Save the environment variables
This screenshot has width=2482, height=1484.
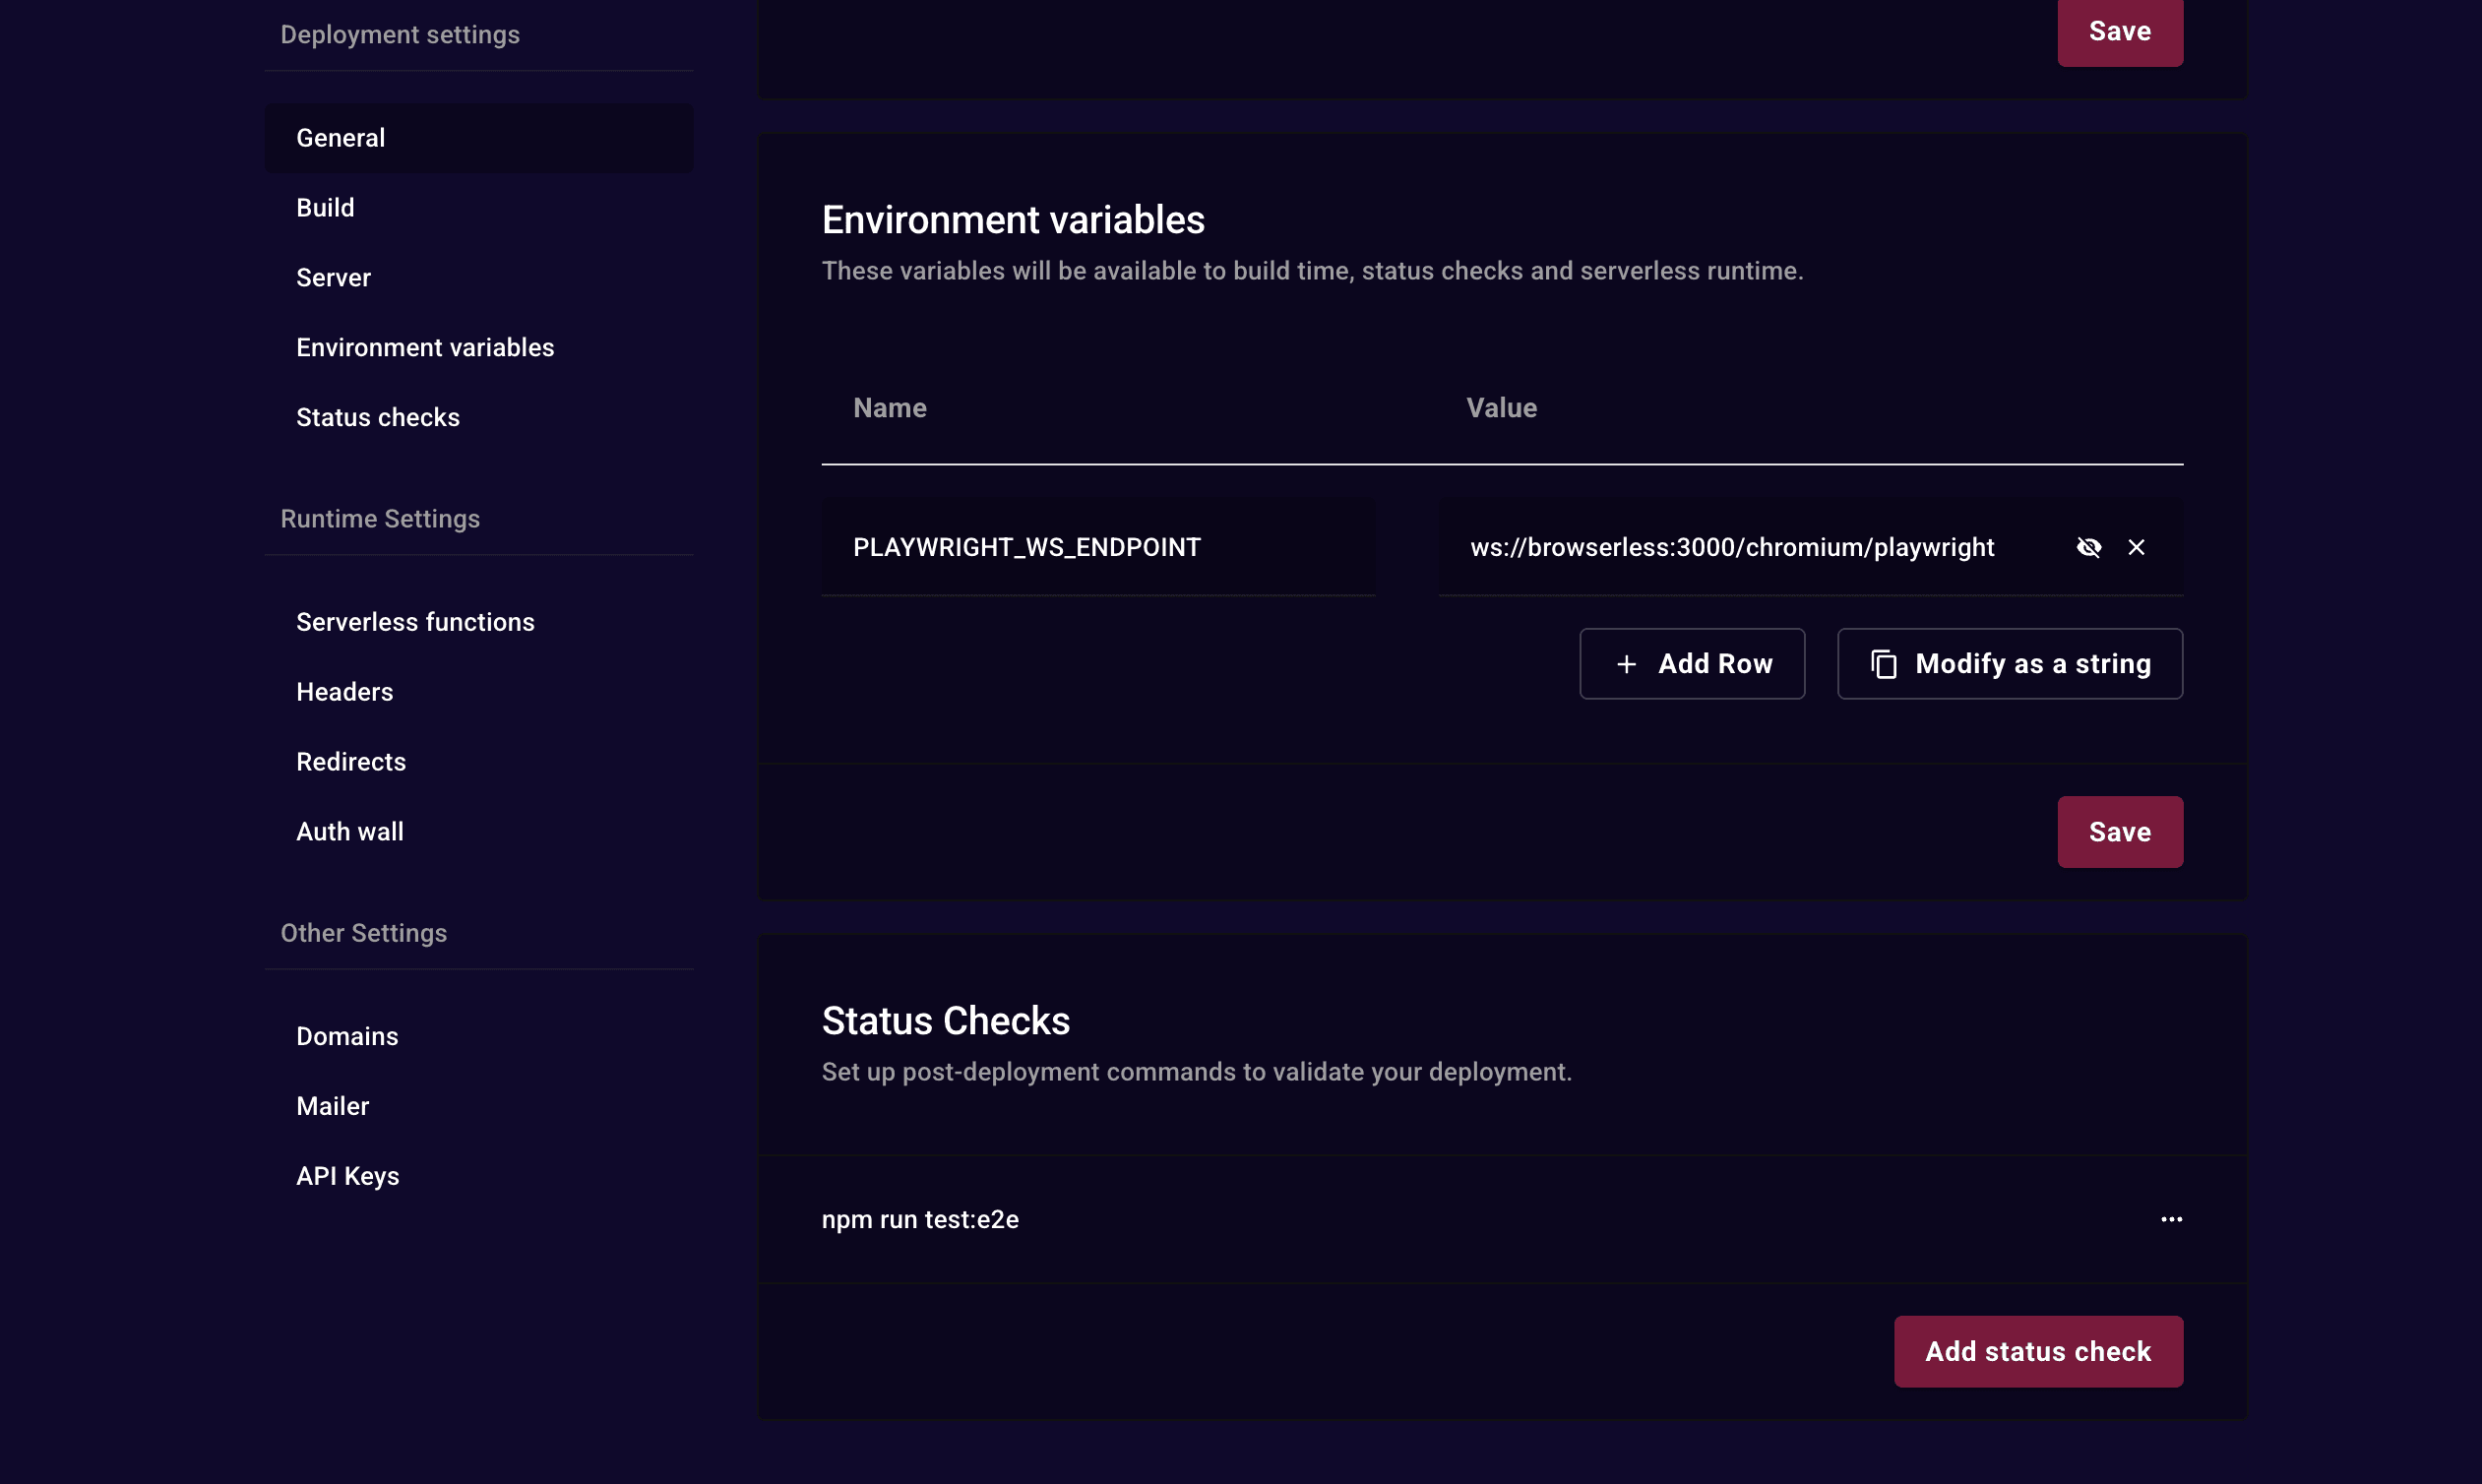[x=2119, y=831]
